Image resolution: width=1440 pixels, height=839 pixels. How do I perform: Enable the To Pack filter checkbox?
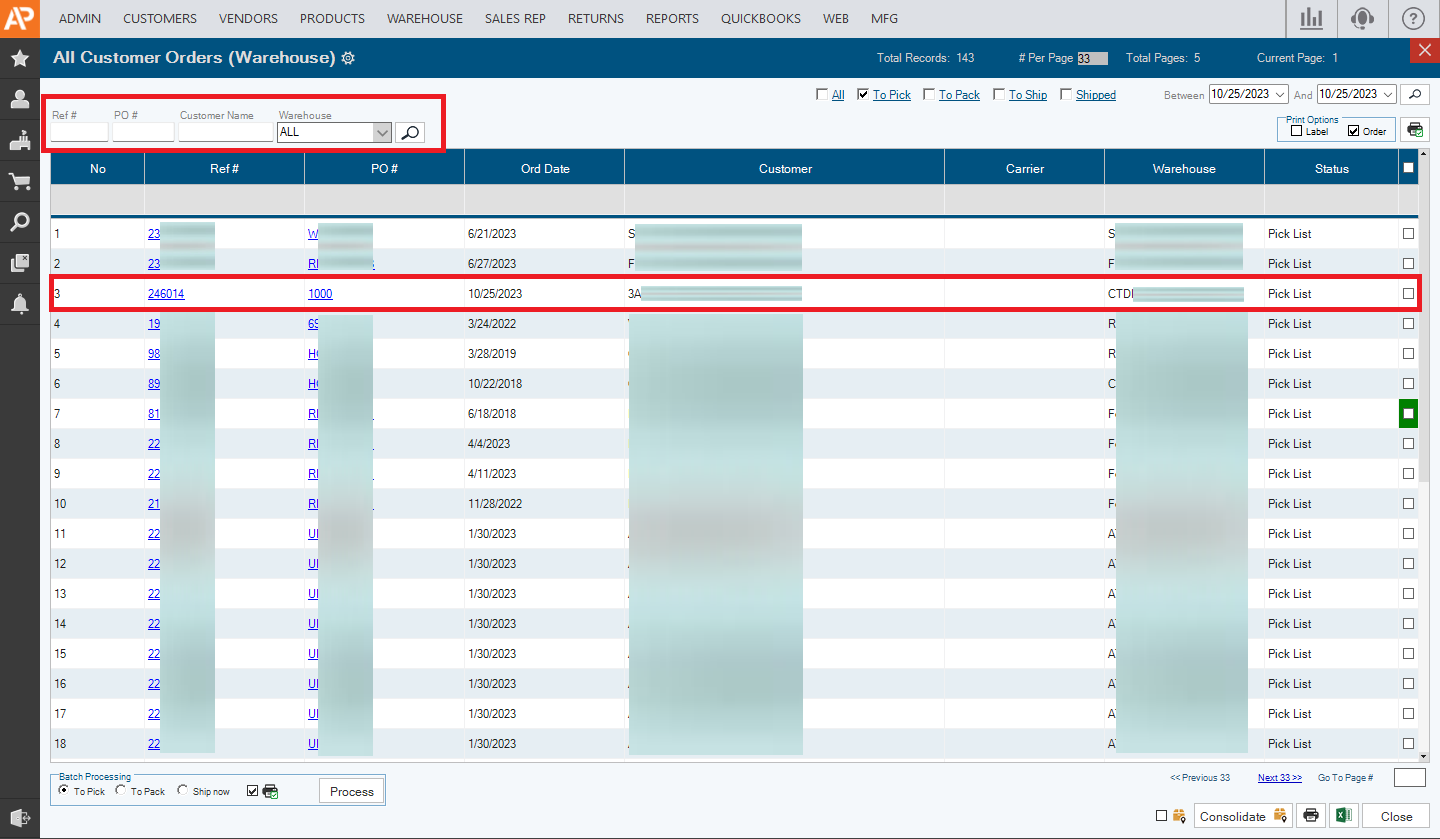pyautogui.click(x=929, y=95)
